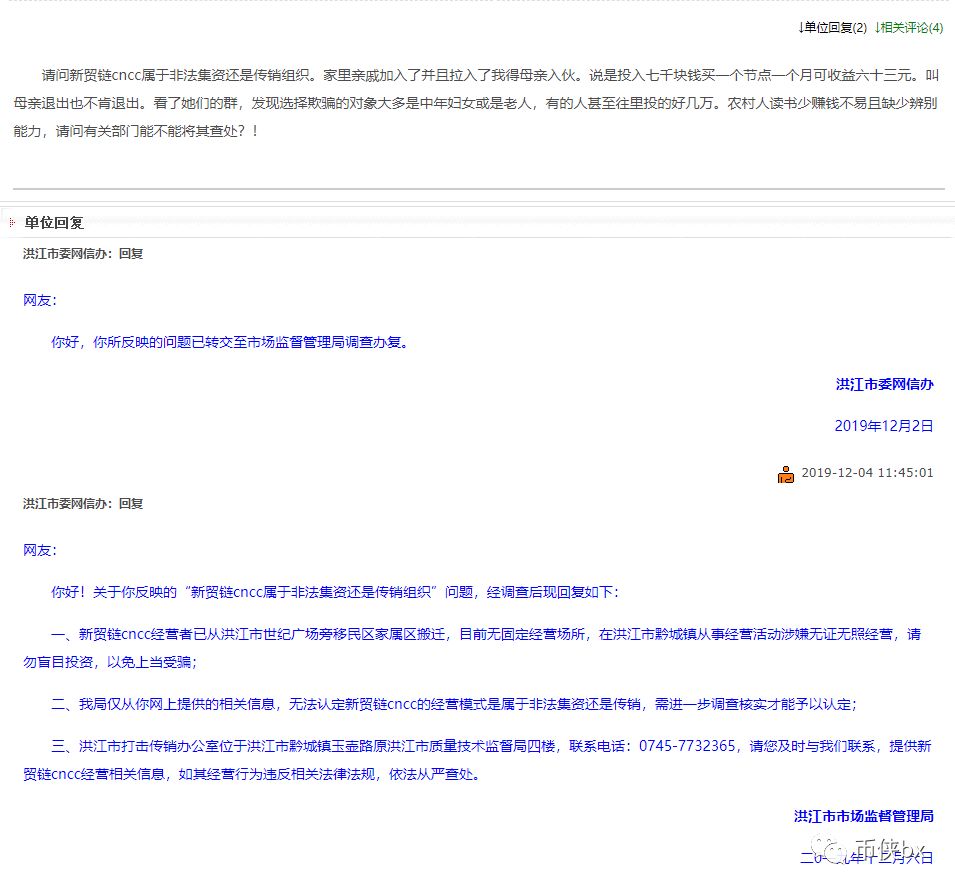Click the blue signature 洪江市委网信办
The height and width of the screenshot is (891, 955).
tap(884, 384)
